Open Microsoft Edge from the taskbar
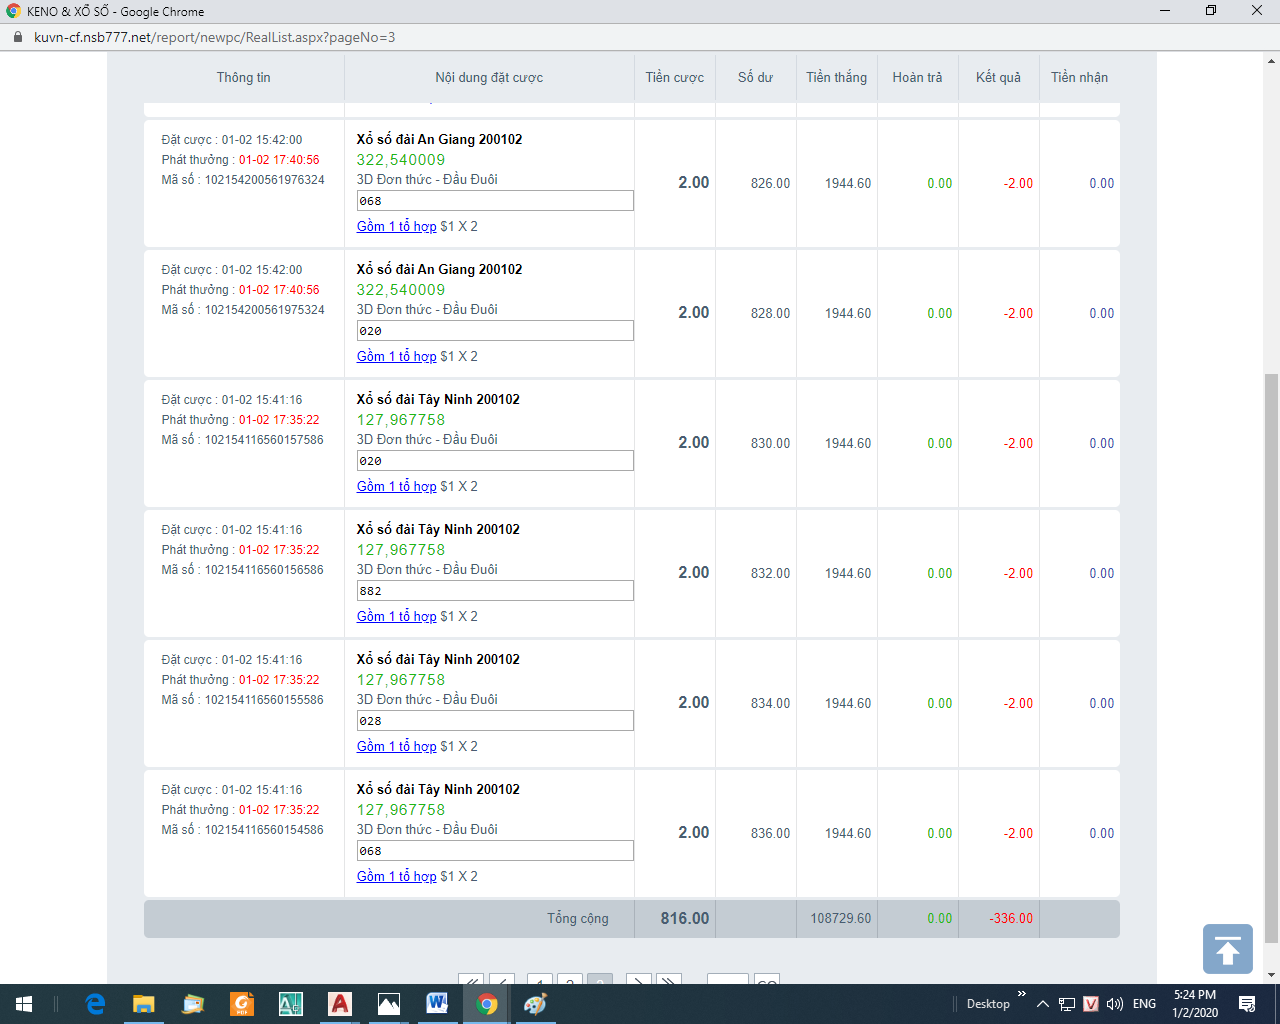This screenshot has width=1280, height=1024. click(96, 1004)
